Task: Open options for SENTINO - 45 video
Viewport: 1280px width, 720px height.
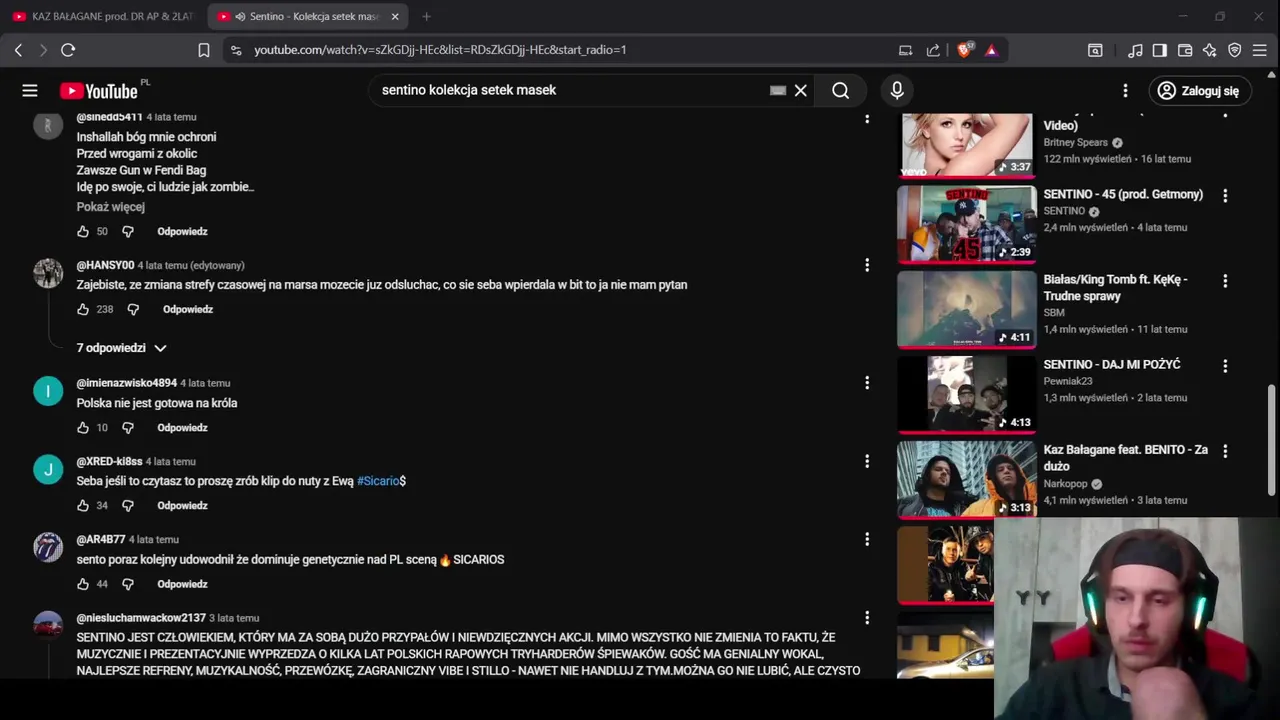Action: tap(1225, 196)
